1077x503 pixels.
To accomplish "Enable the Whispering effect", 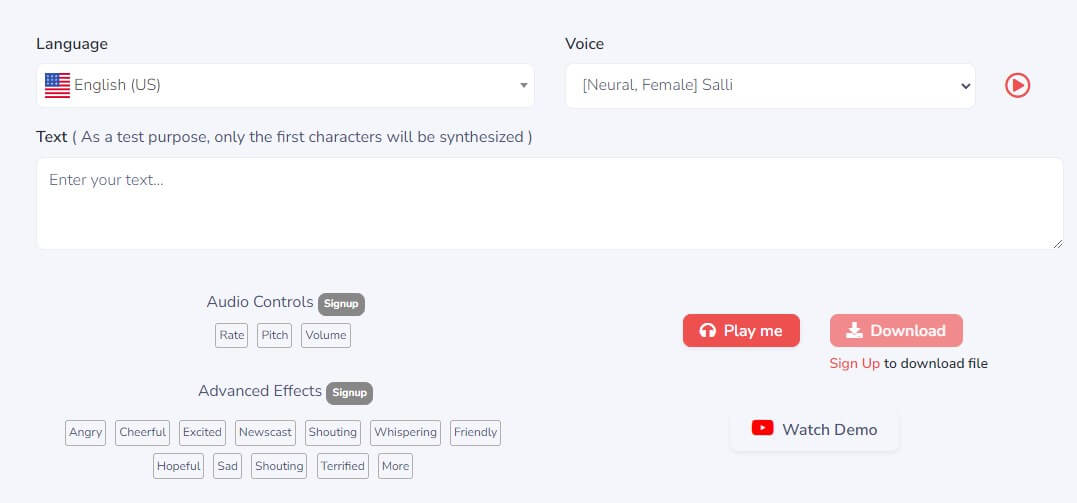I will point(405,432).
